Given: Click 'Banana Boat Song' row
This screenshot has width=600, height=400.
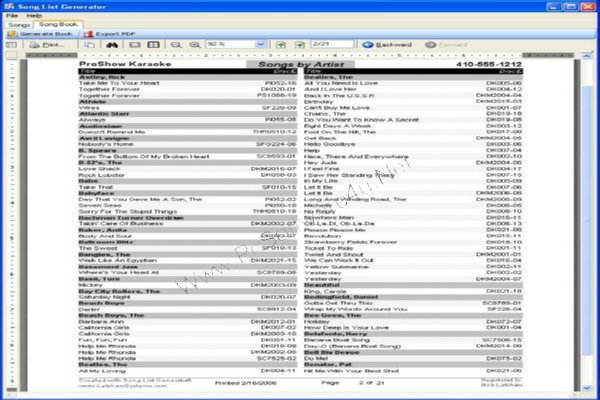Looking at the screenshot, I should click(x=413, y=340).
